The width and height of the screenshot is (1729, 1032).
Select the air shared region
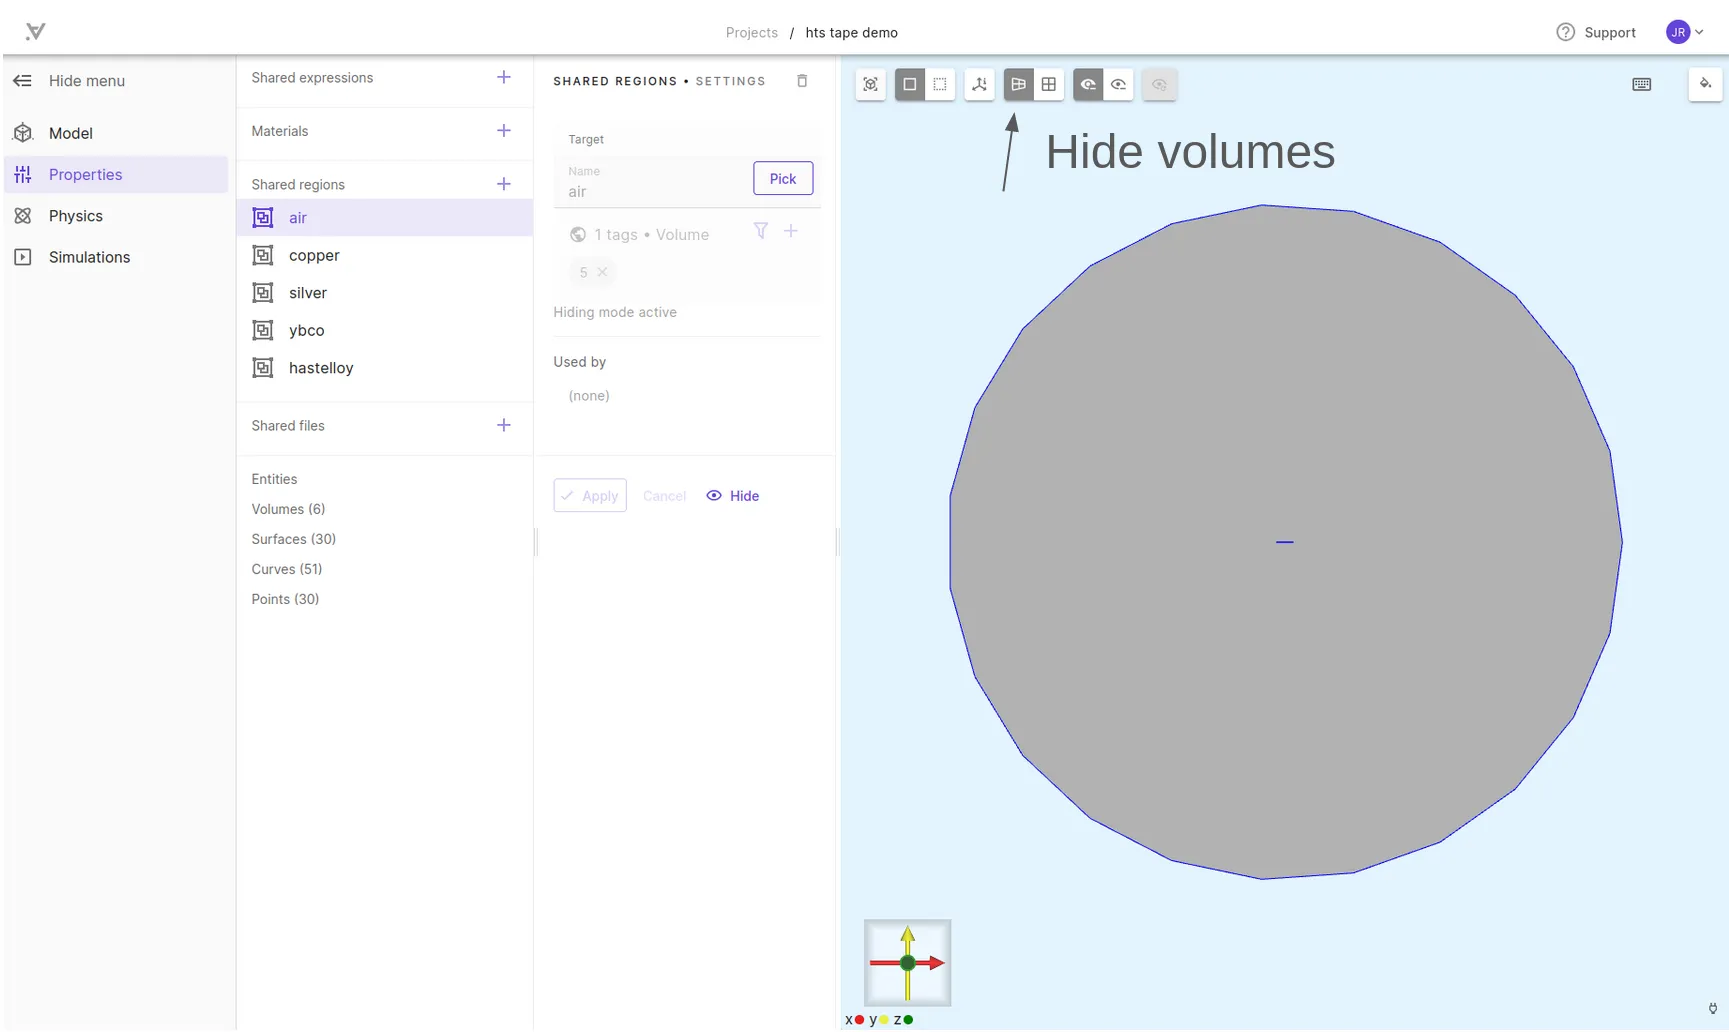385,218
